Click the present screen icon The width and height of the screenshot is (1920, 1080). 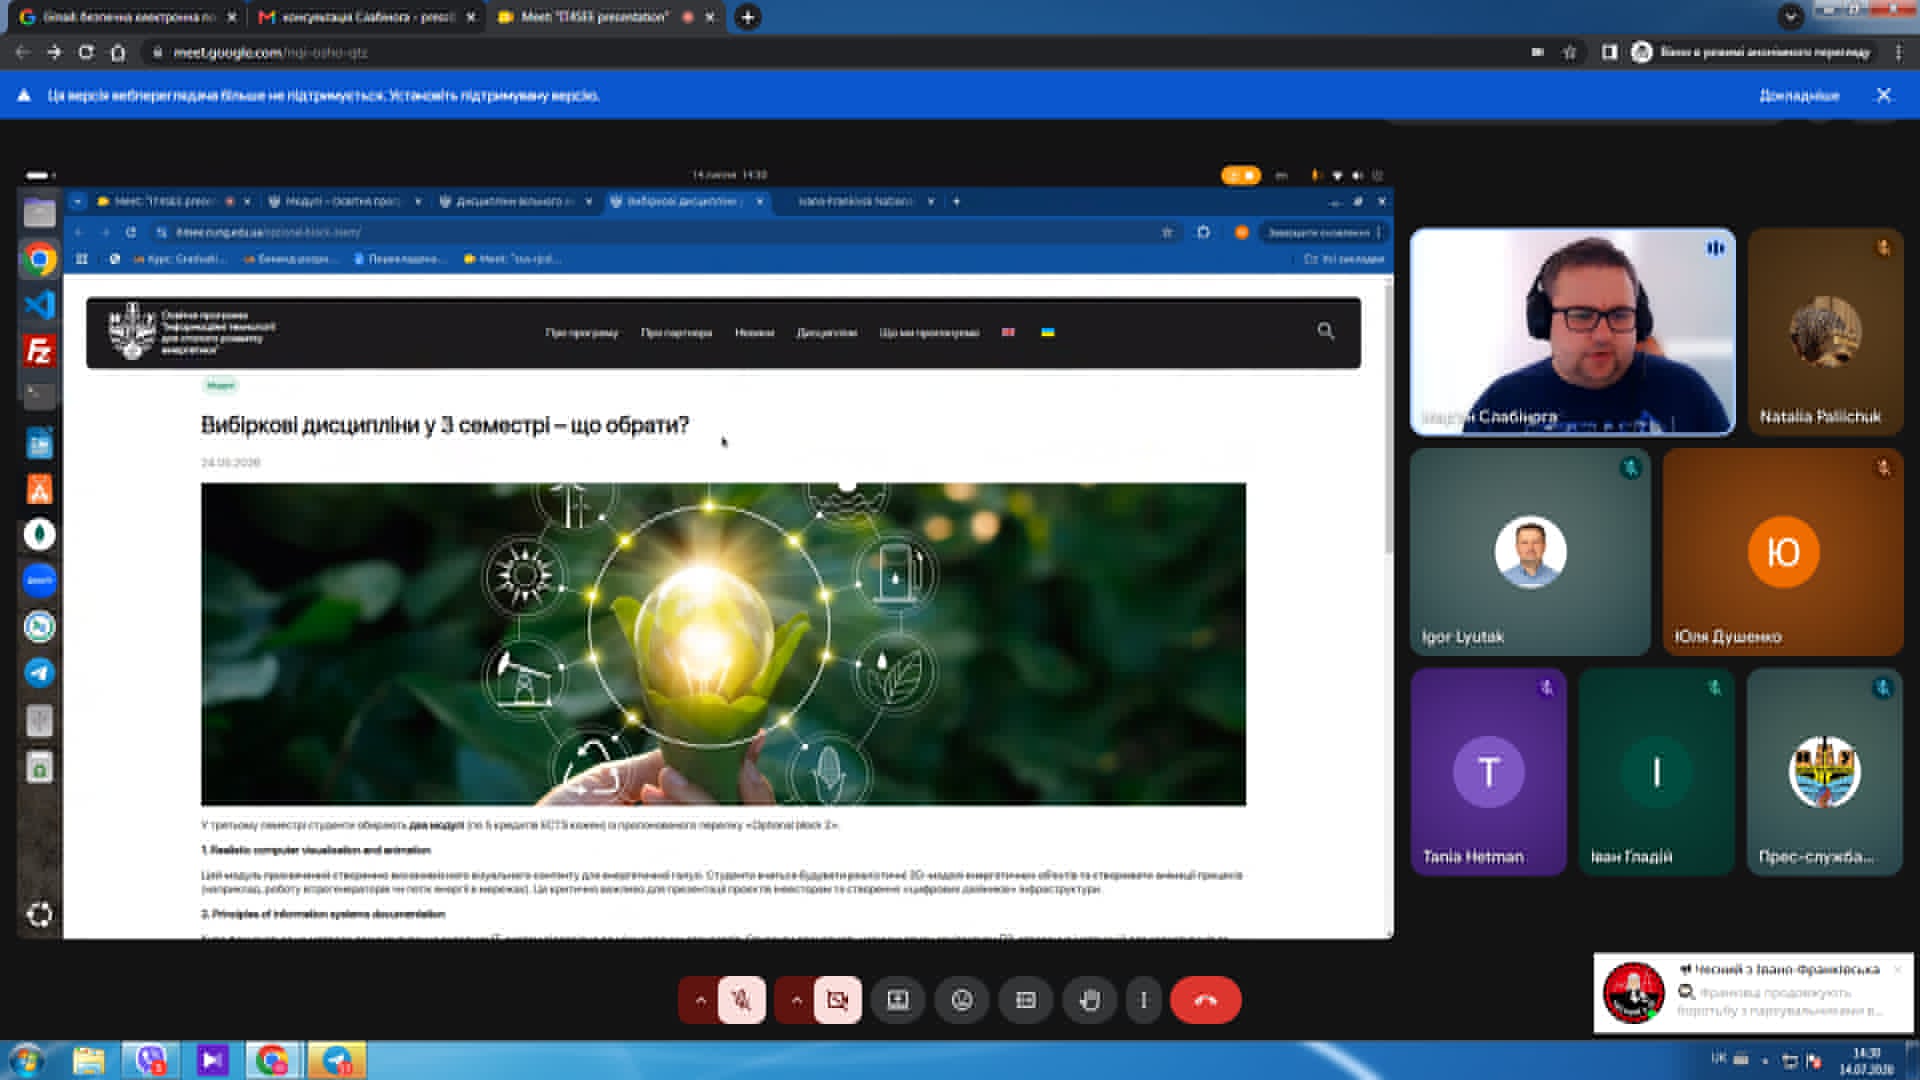[x=898, y=1000]
